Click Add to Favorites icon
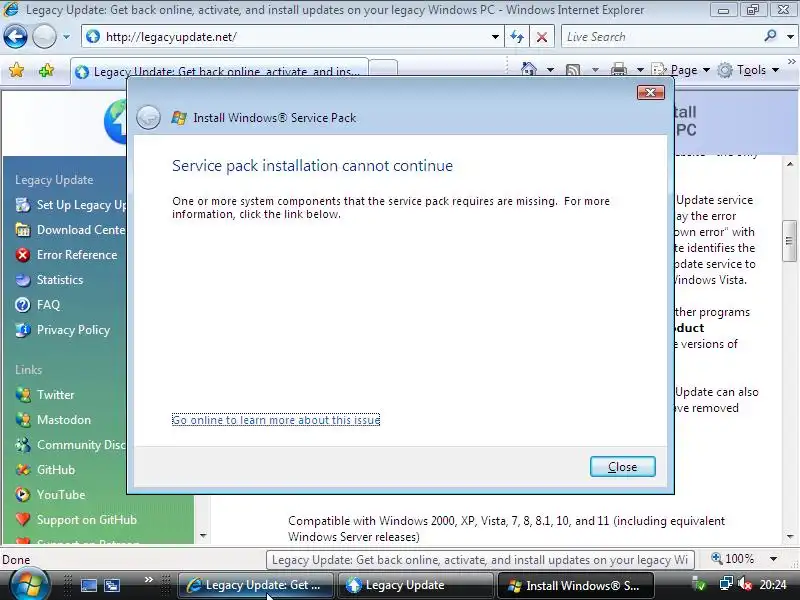Image resolution: width=800 pixels, height=600 pixels. coord(46,70)
